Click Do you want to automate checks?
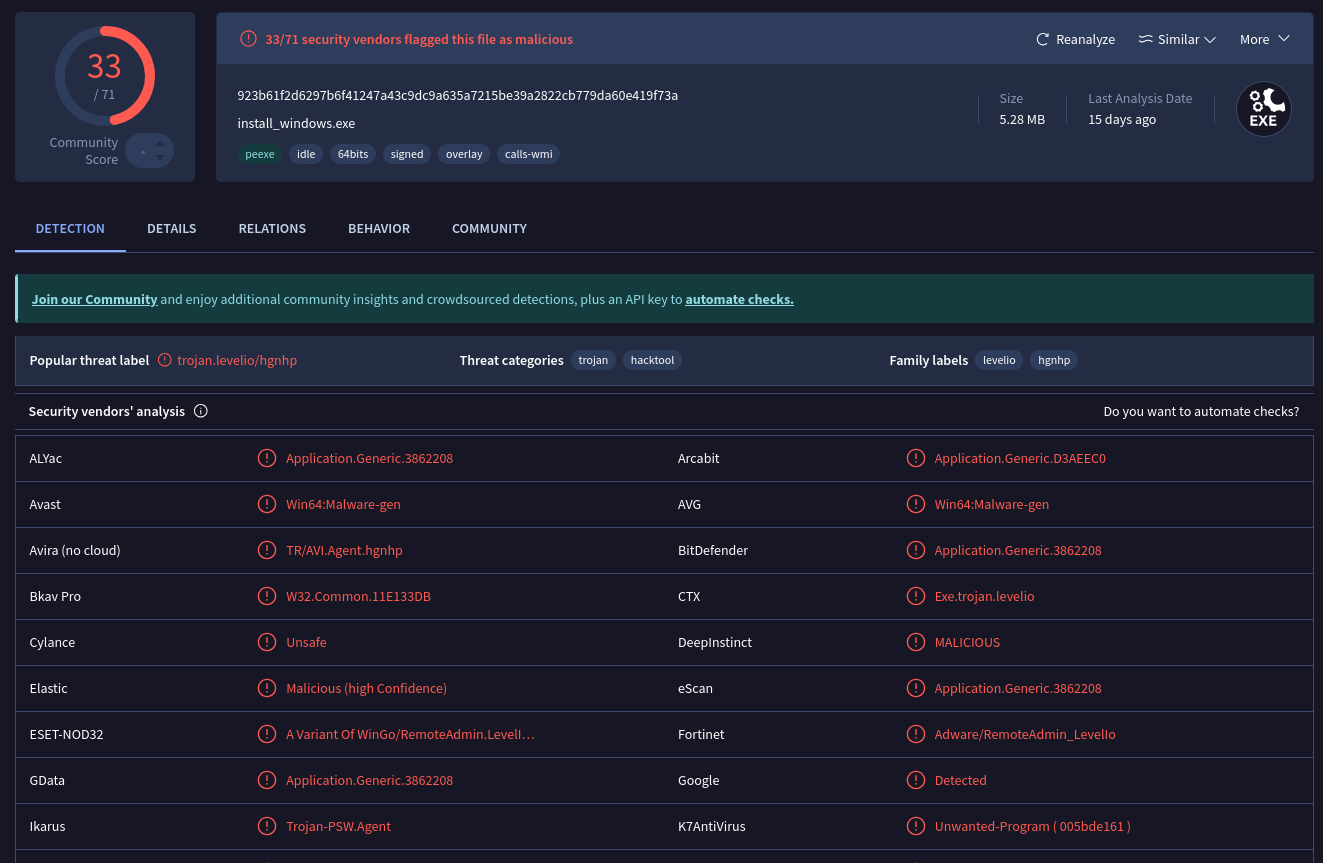The width and height of the screenshot is (1323, 863). (1201, 411)
